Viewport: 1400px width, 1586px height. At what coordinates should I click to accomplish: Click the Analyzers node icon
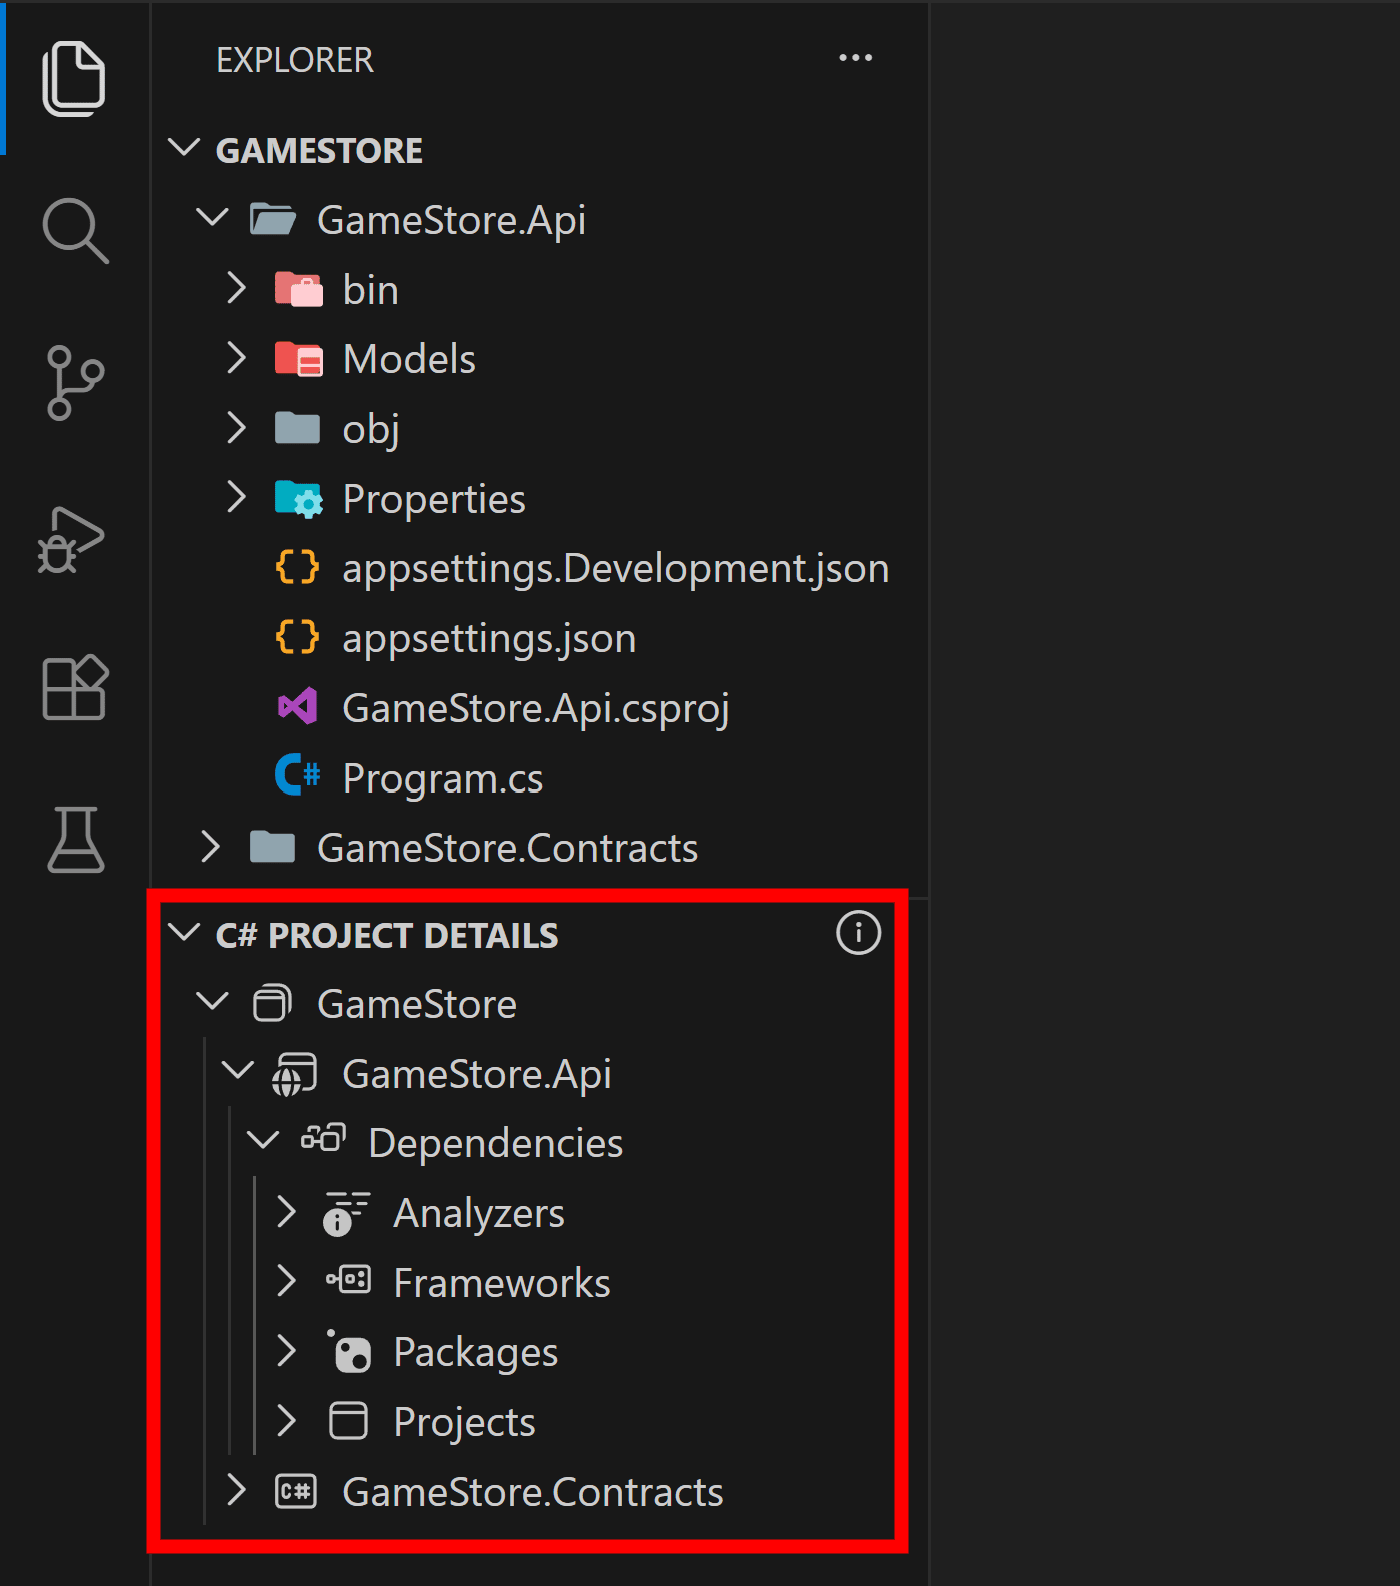coord(346,1213)
